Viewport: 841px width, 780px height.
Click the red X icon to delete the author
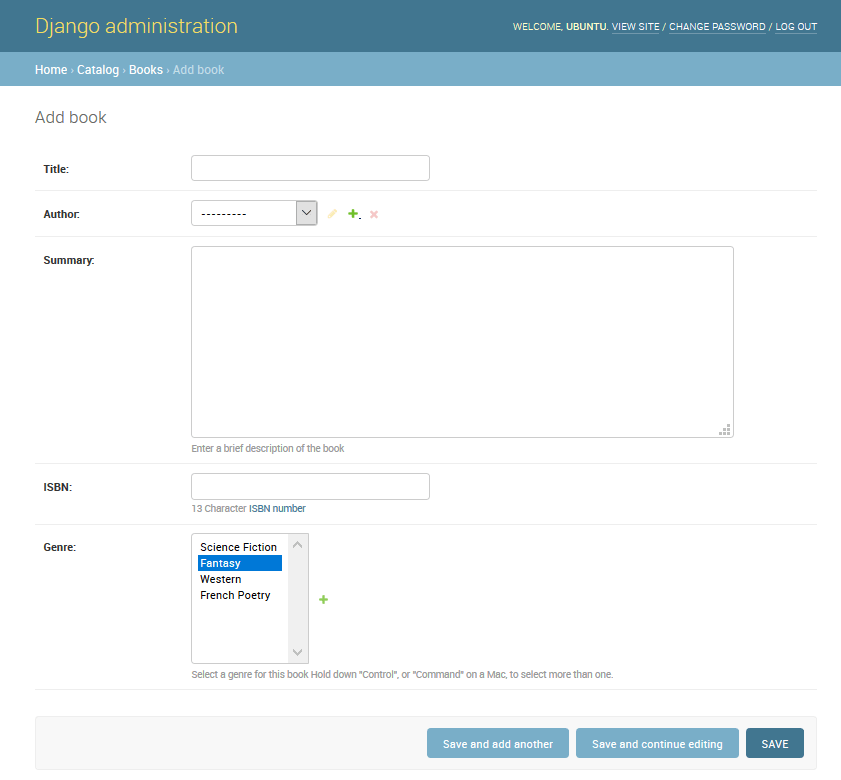(x=374, y=213)
